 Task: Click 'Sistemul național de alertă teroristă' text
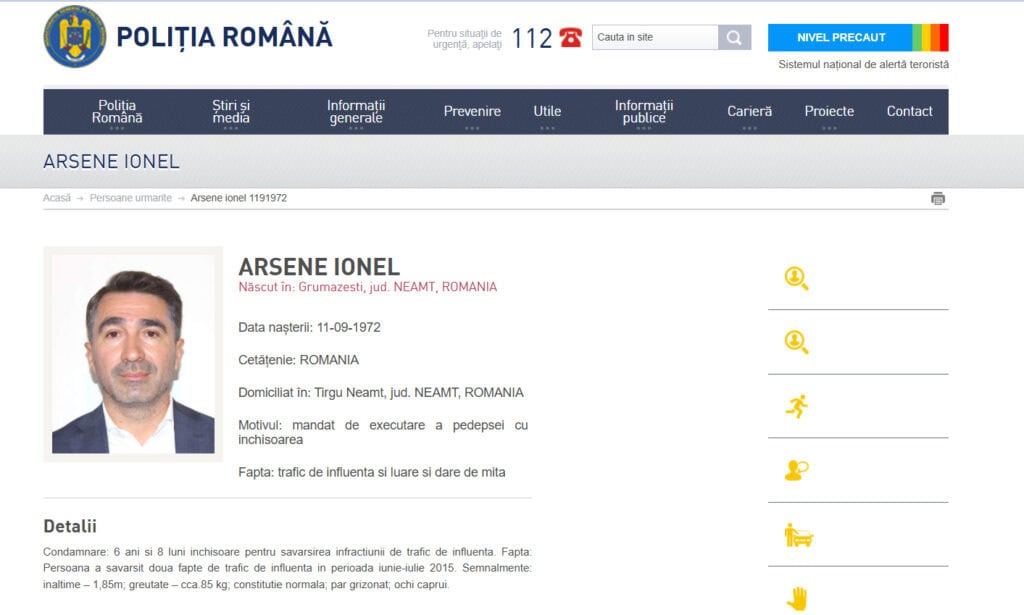coord(863,65)
